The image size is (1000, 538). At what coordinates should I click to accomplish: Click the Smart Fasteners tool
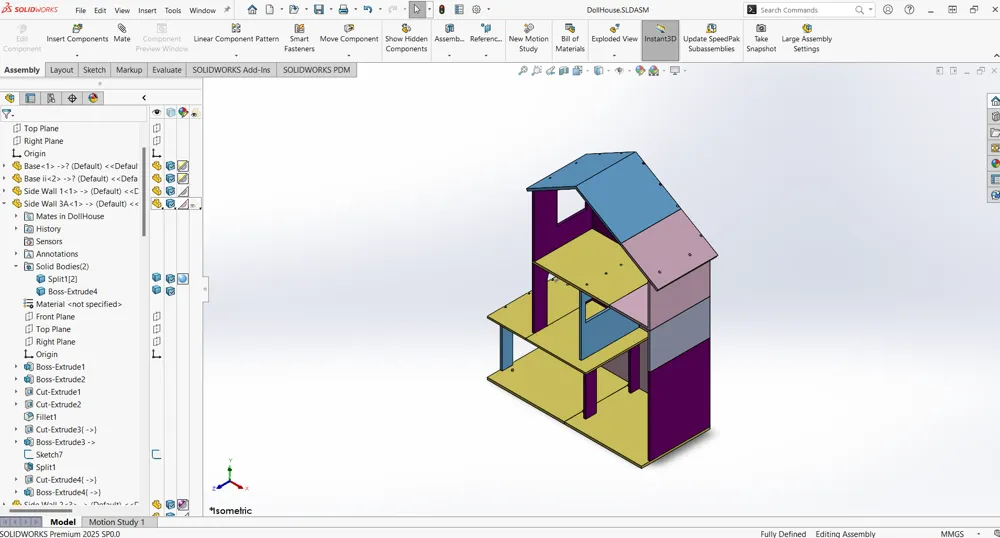coord(299,38)
